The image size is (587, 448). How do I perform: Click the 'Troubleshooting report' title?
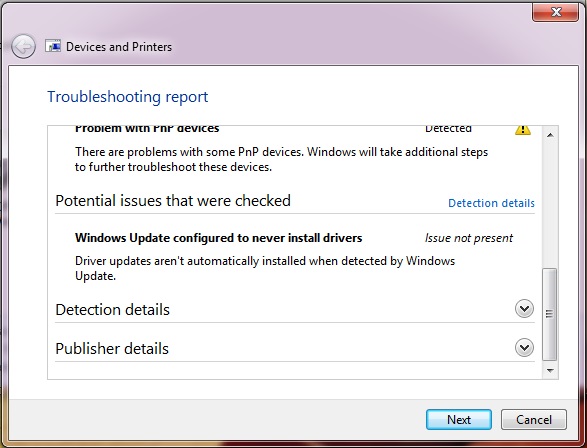(x=127, y=97)
